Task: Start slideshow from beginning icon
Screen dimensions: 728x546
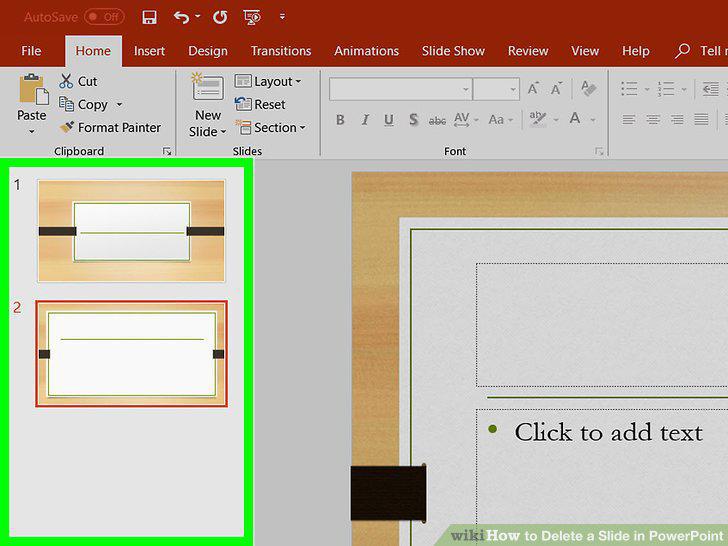Action: (x=252, y=17)
